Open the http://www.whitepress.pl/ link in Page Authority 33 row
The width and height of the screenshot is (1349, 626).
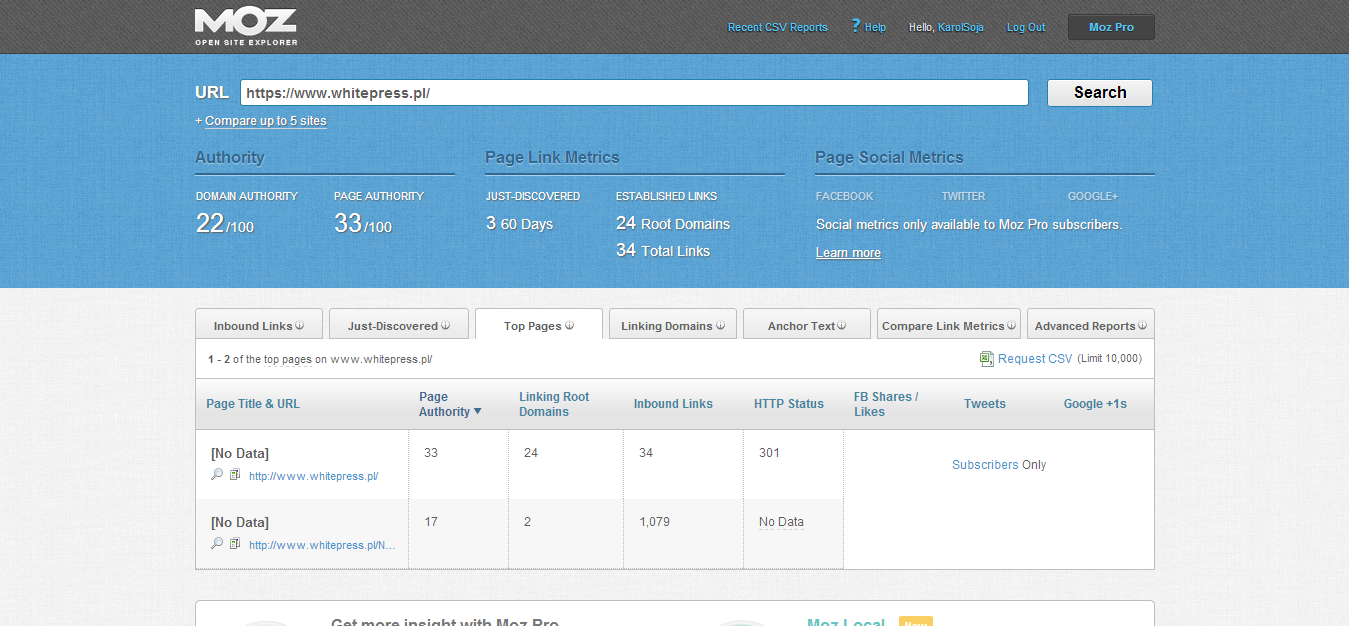tap(313, 476)
